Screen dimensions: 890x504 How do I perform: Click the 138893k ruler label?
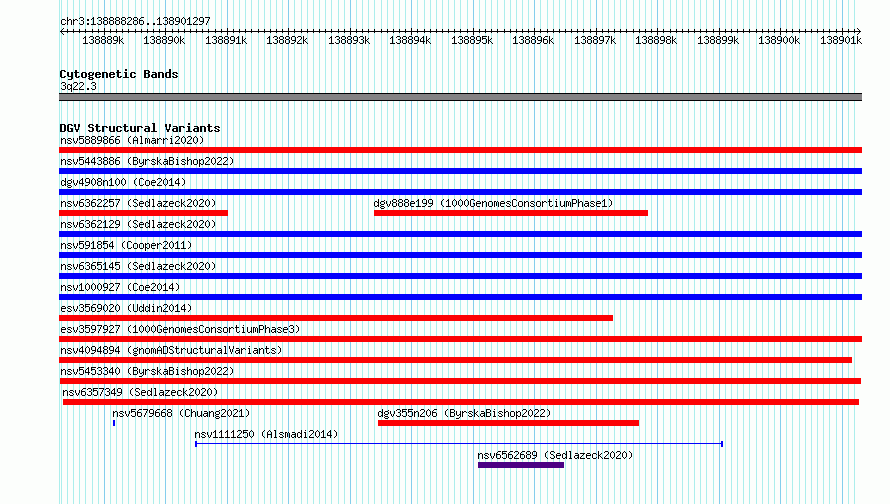349,40
